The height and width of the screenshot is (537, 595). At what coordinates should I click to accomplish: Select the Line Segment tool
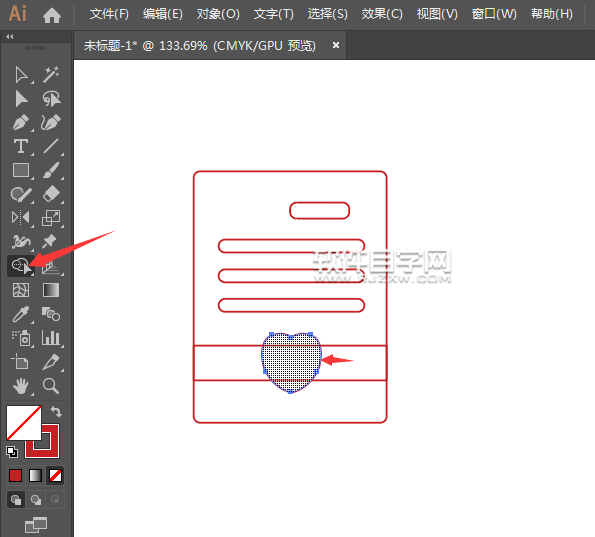point(51,146)
